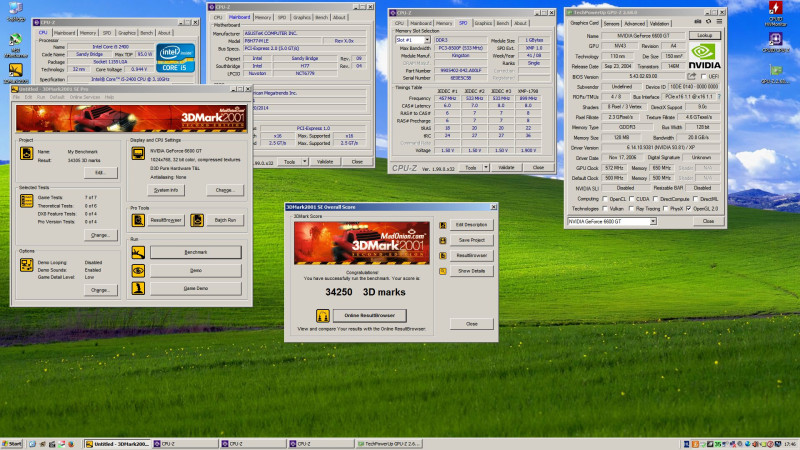
Task: Click Save Project in score dialog
Action: [471, 240]
